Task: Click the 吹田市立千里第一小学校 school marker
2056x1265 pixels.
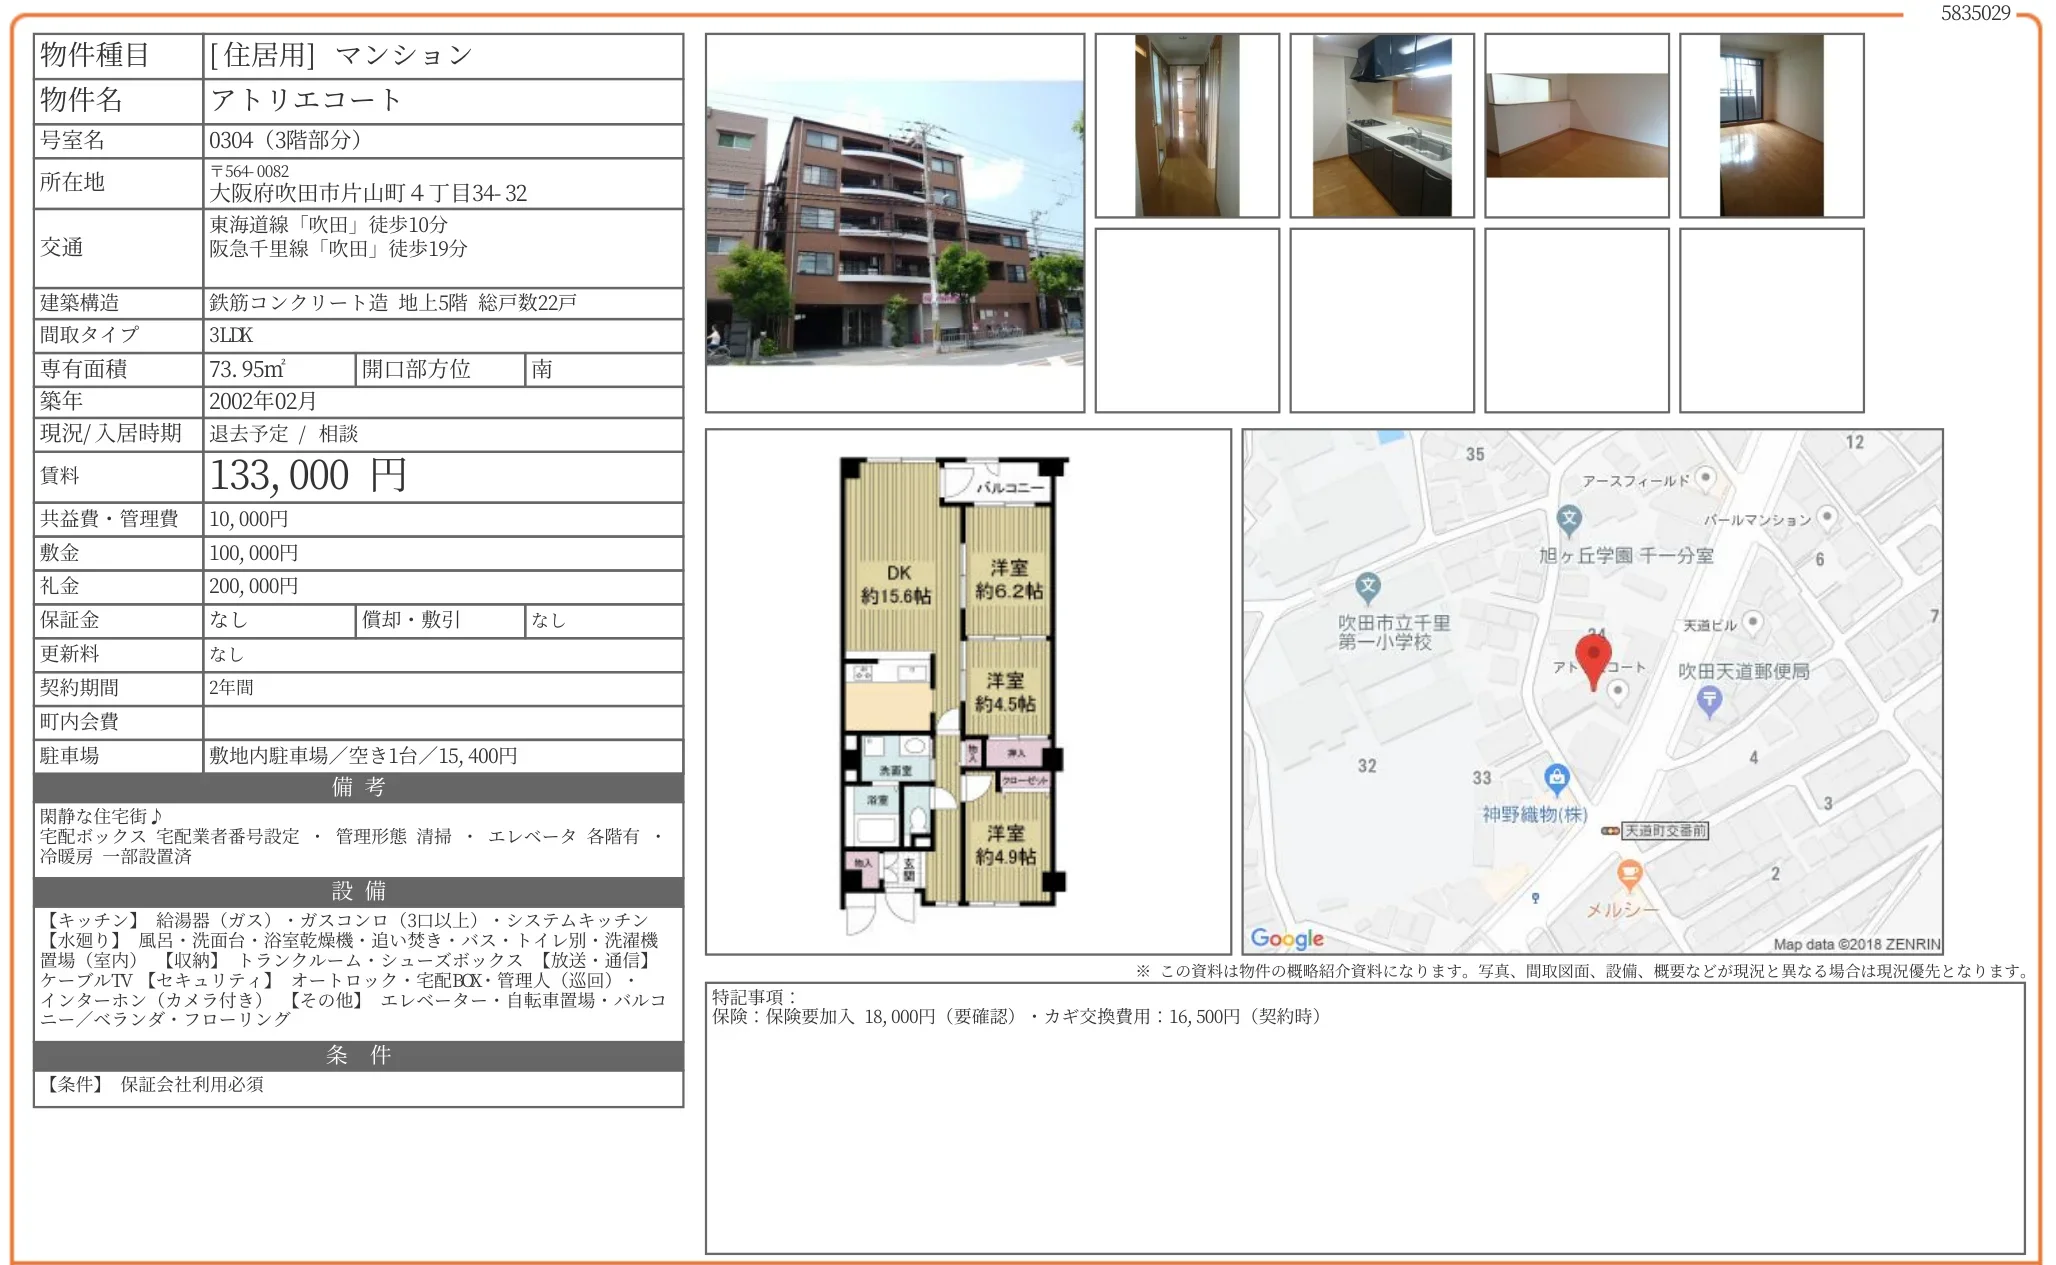Action: pyautogui.click(x=1367, y=586)
